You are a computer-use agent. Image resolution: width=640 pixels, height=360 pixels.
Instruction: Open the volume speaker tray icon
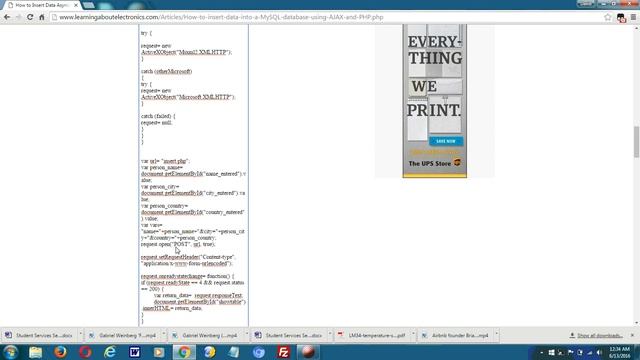(599, 352)
